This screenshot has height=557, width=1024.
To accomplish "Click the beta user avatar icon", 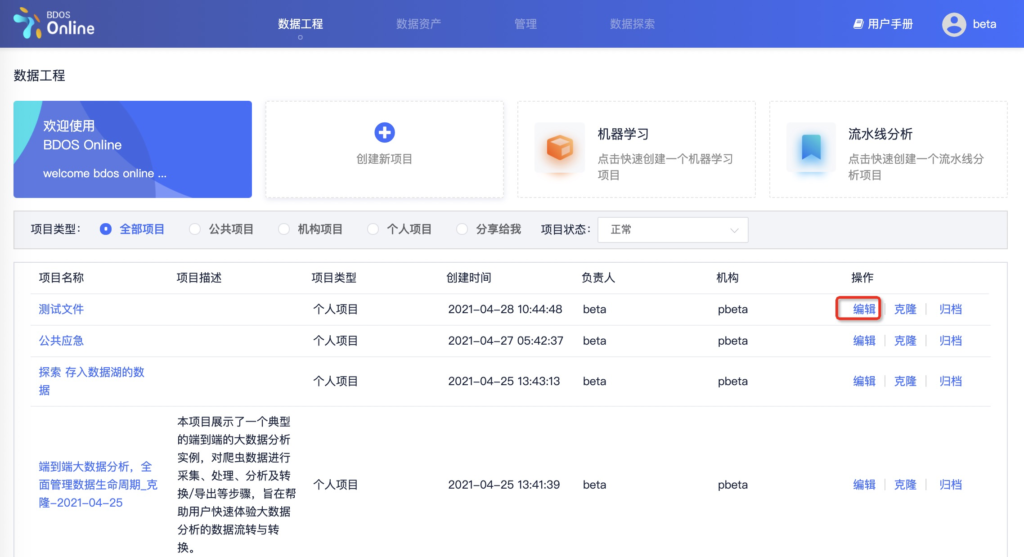I will tap(953, 24).
